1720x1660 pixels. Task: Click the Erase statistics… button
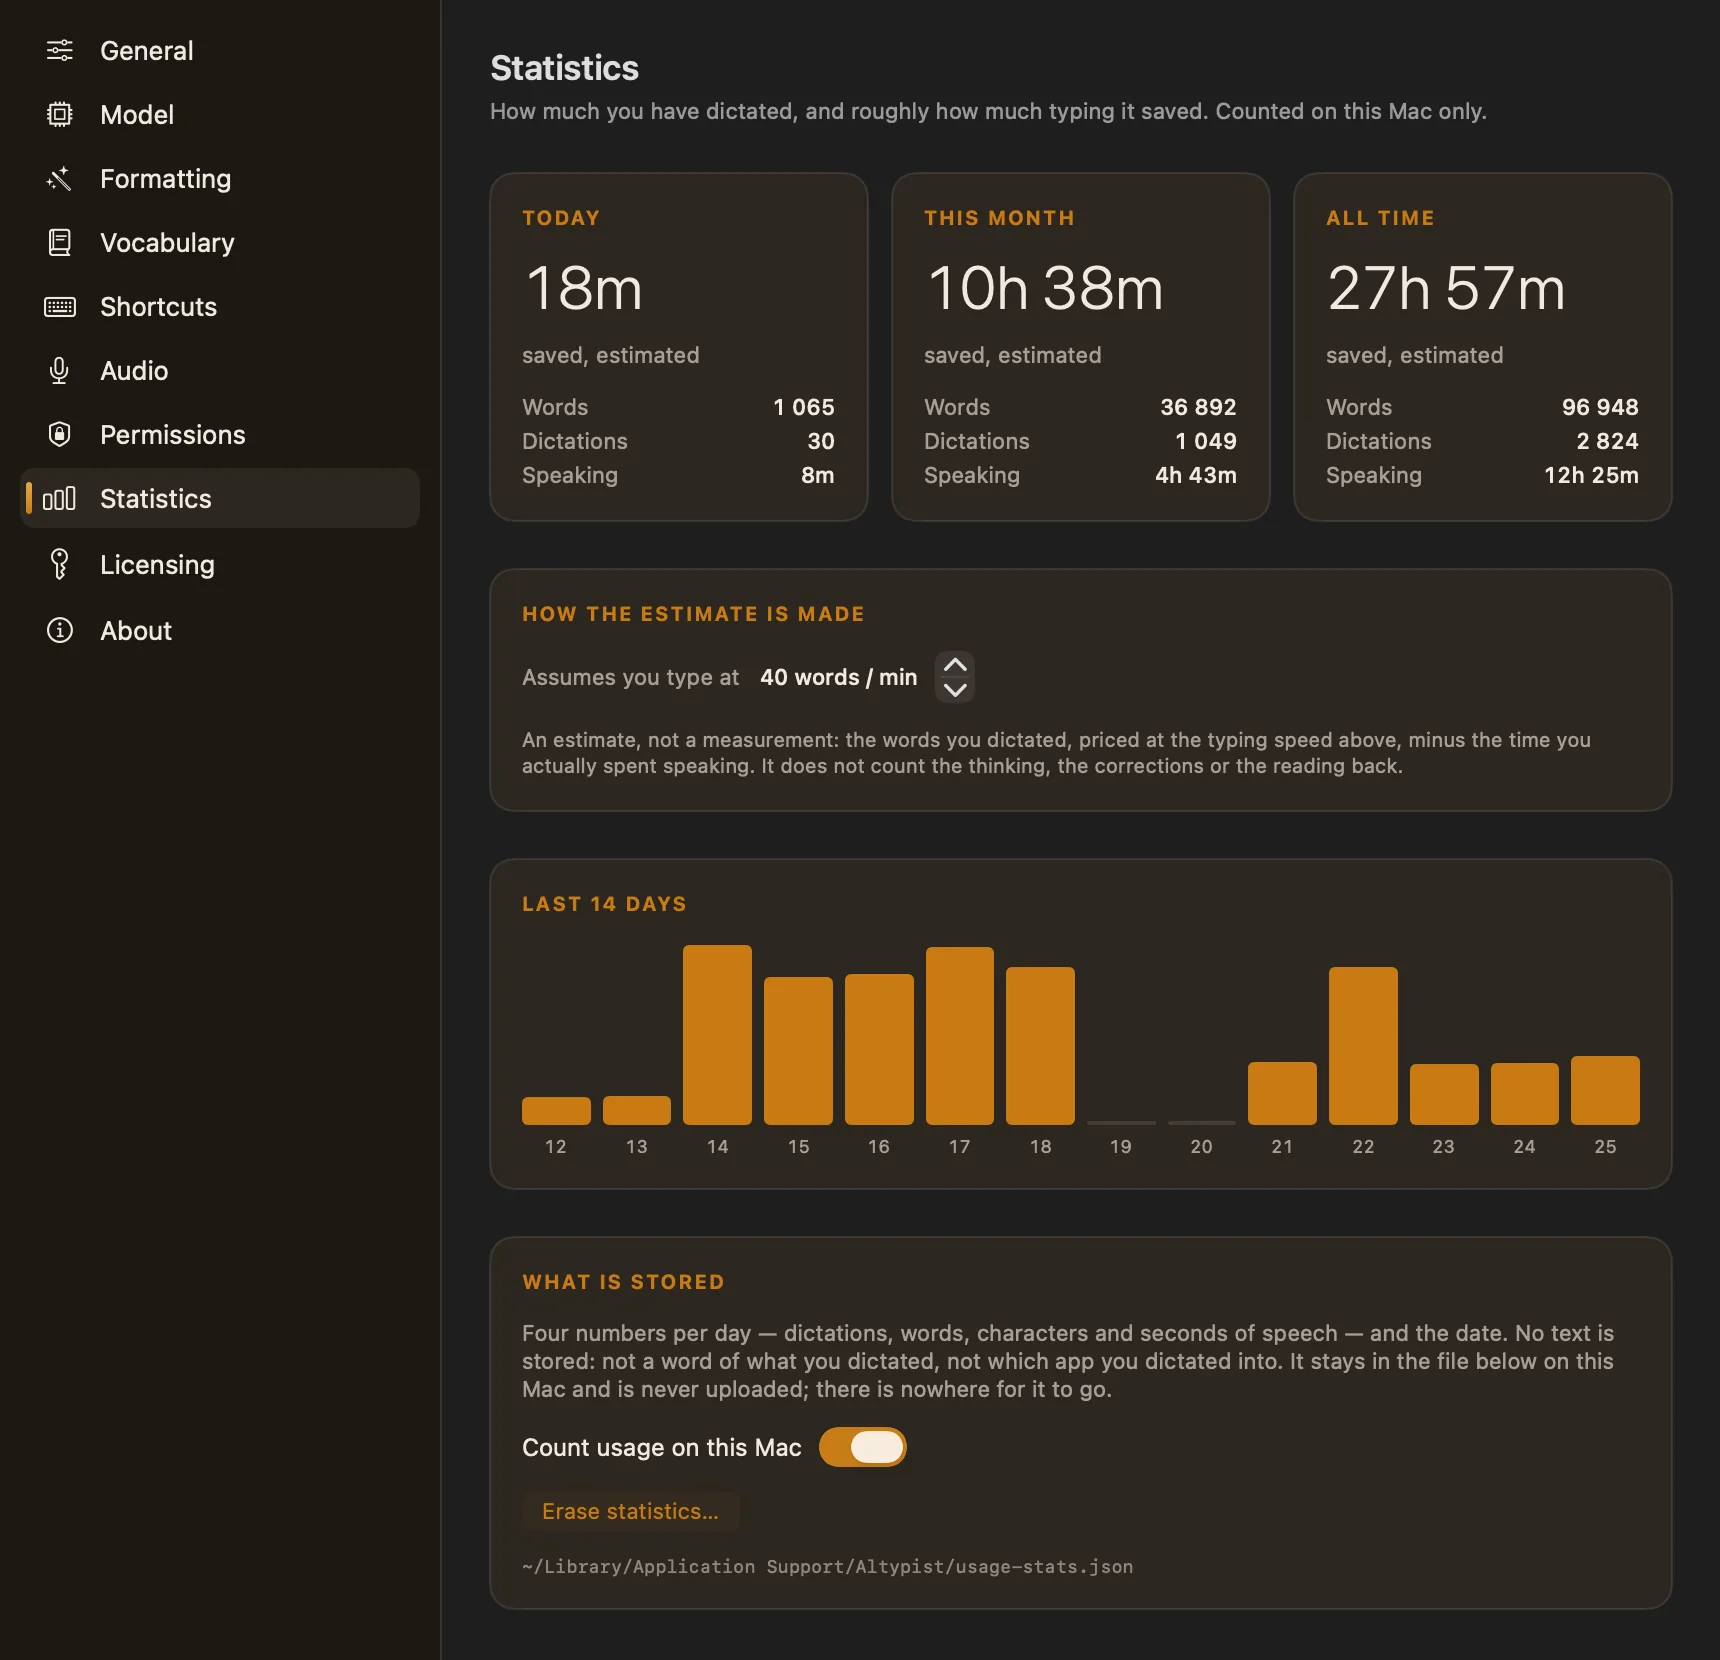pyautogui.click(x=630, y=1511)
